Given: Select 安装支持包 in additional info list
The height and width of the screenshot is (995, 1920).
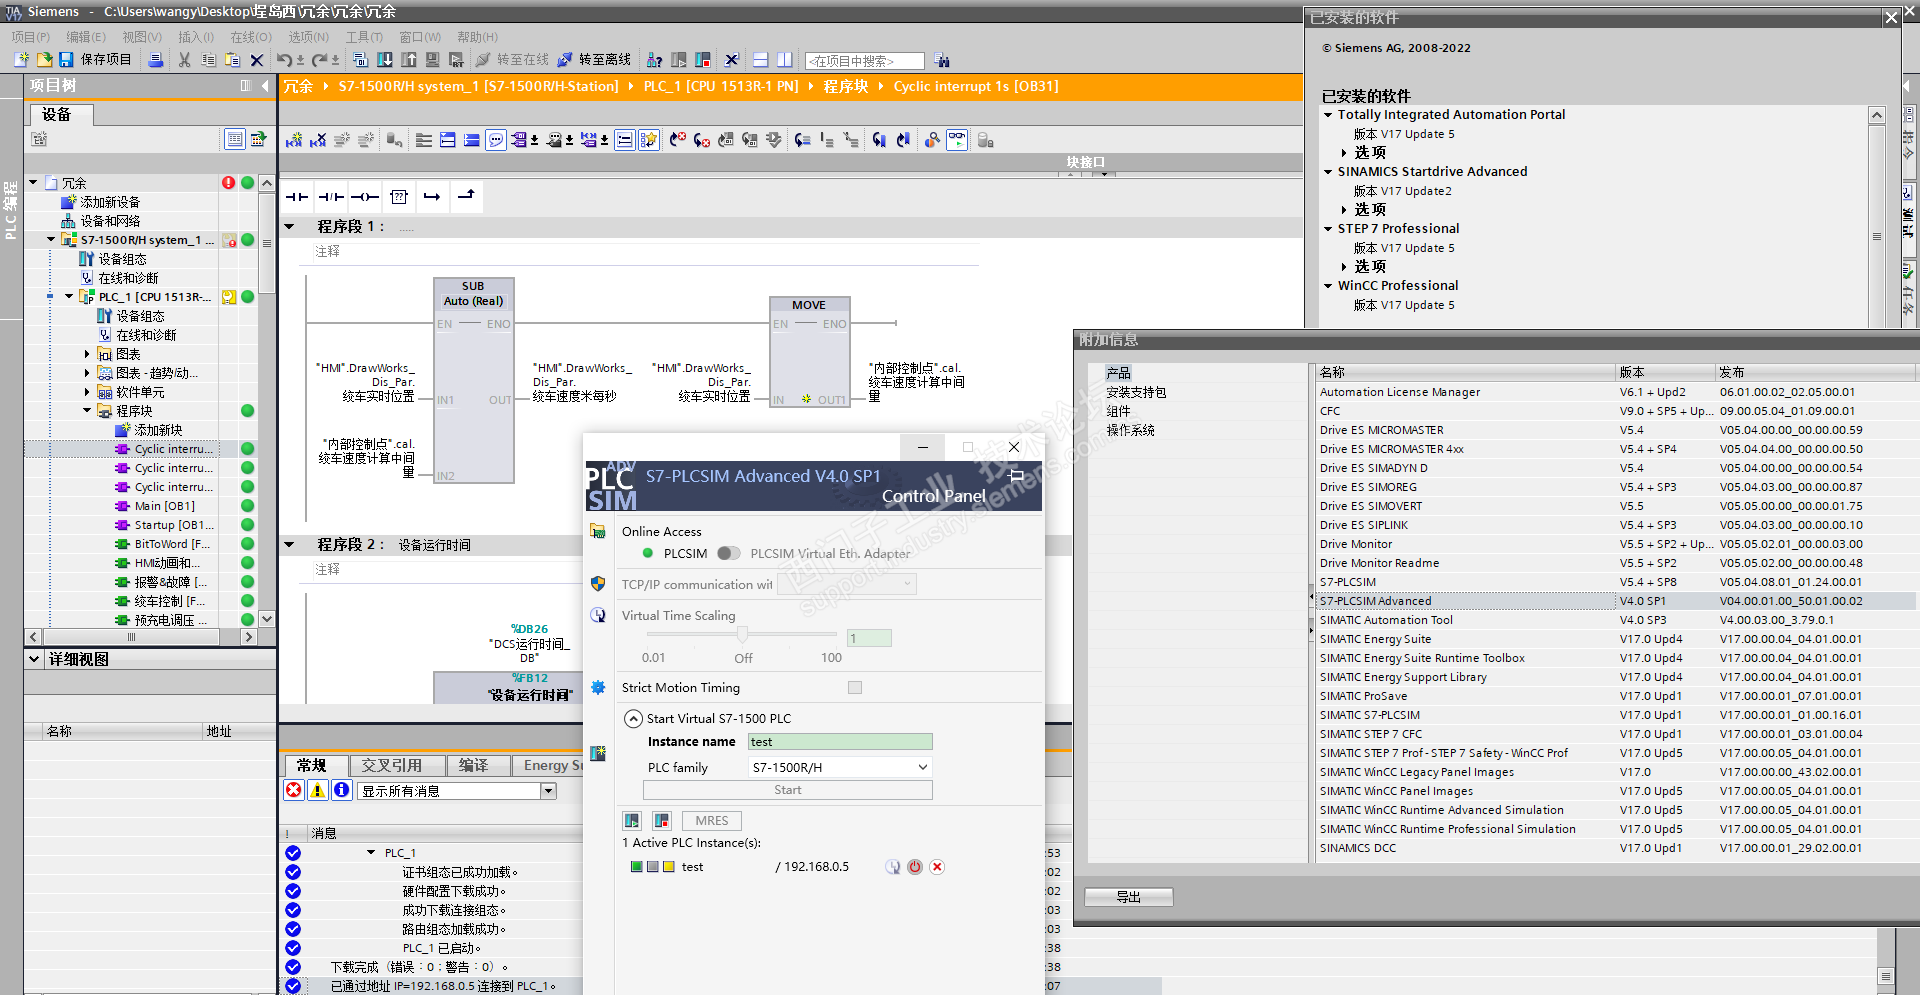Looking at the screenshot, I should pyautogui.click(x=1136, y=393).
